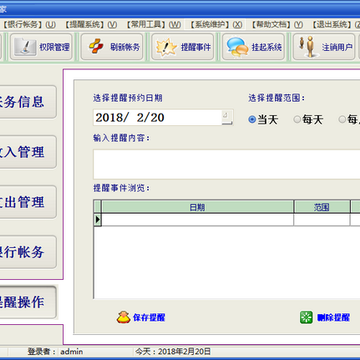Click the 范围 column header
The image size is (360, 360).
[322, 207]
